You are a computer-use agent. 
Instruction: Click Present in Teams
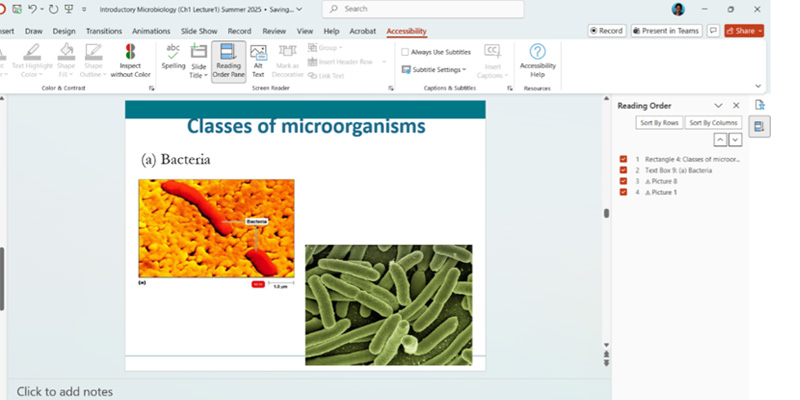pos(666,31)
